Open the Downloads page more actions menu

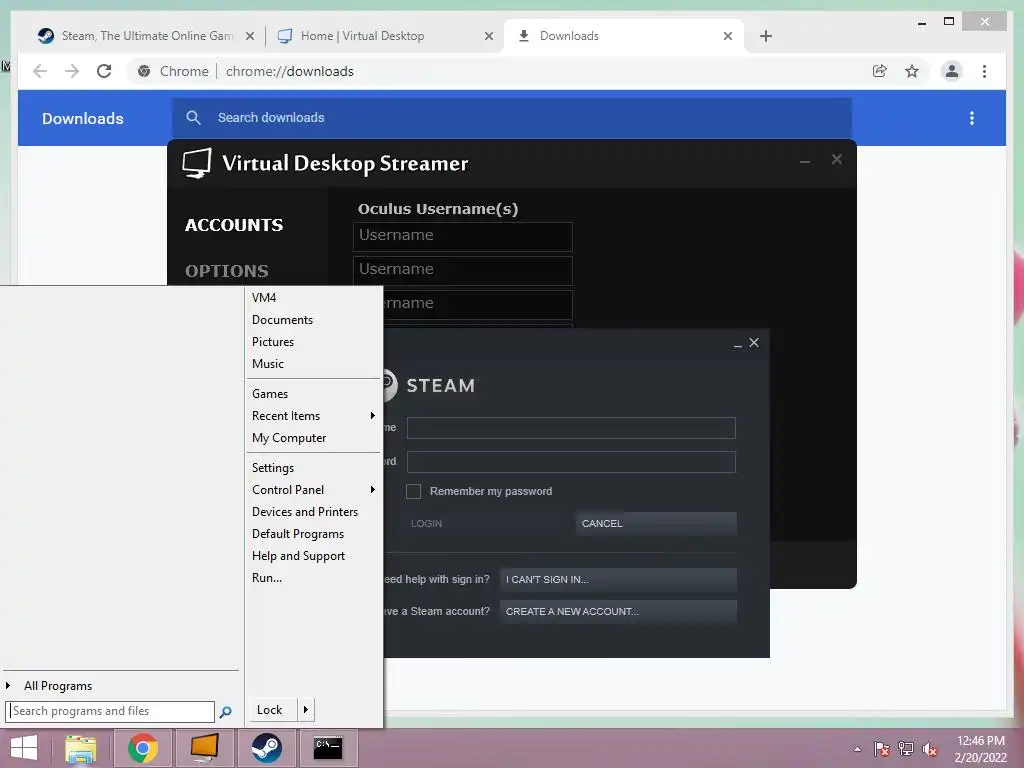pyautogui.click(x=972, y=118)
